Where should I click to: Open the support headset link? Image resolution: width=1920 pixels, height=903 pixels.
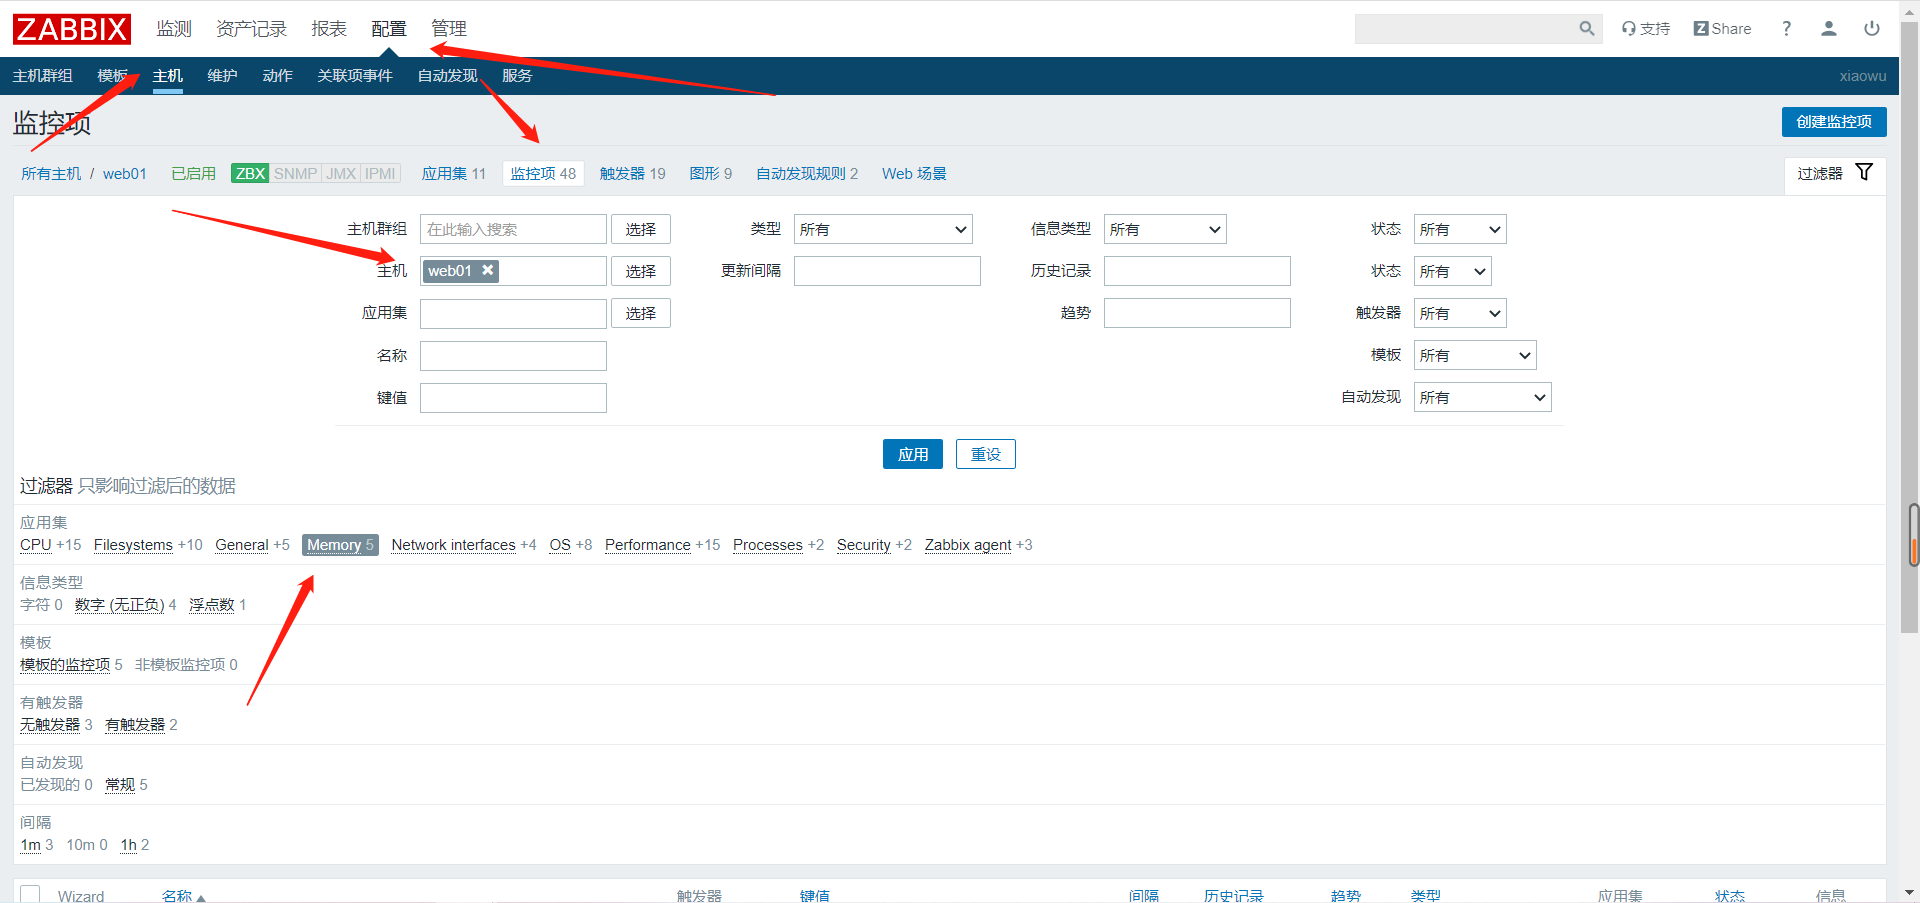coord(1646,29)
